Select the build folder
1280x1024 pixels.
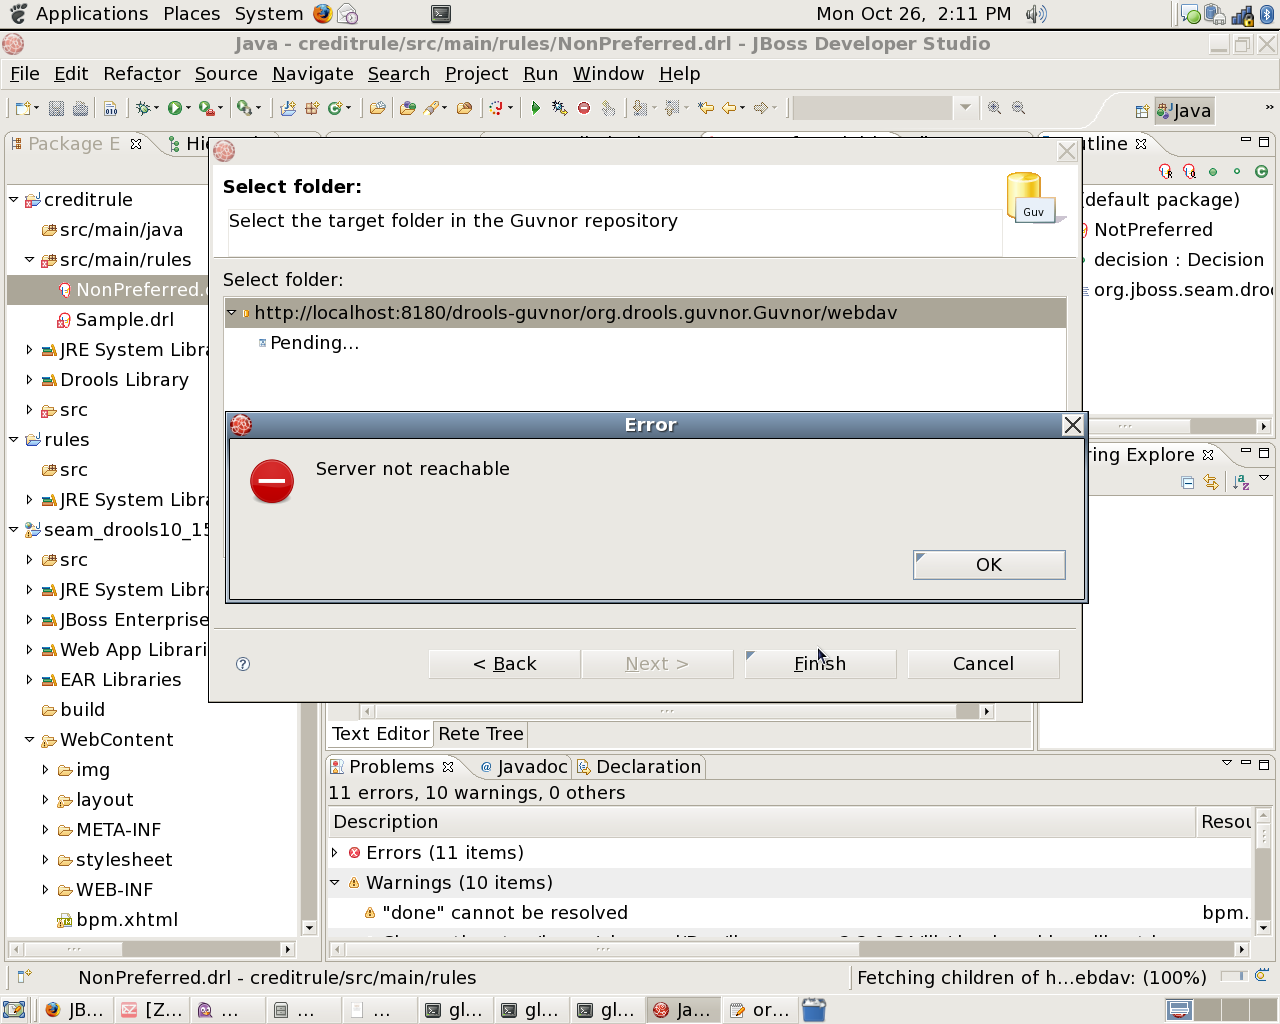click(x=82, y=710)
